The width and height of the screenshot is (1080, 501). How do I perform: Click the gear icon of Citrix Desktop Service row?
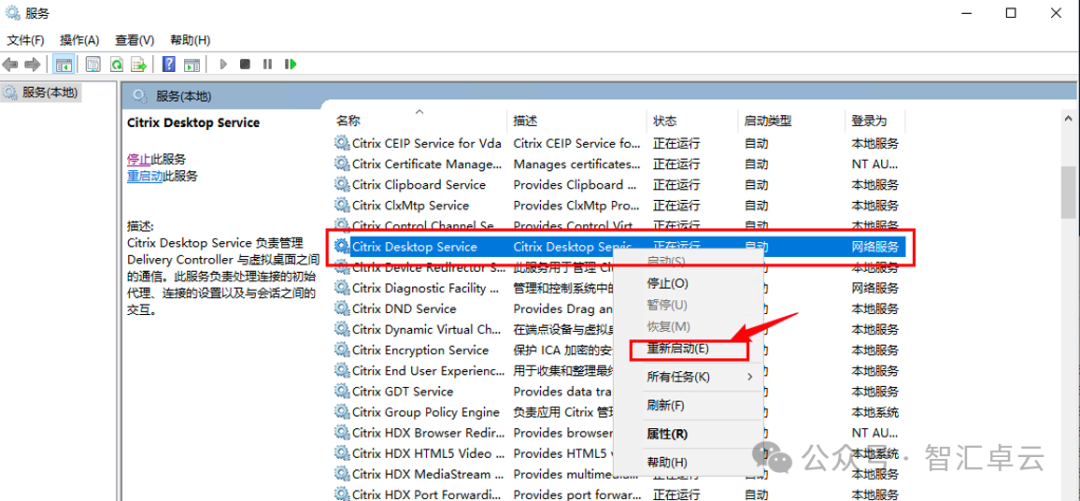point(342,247)
